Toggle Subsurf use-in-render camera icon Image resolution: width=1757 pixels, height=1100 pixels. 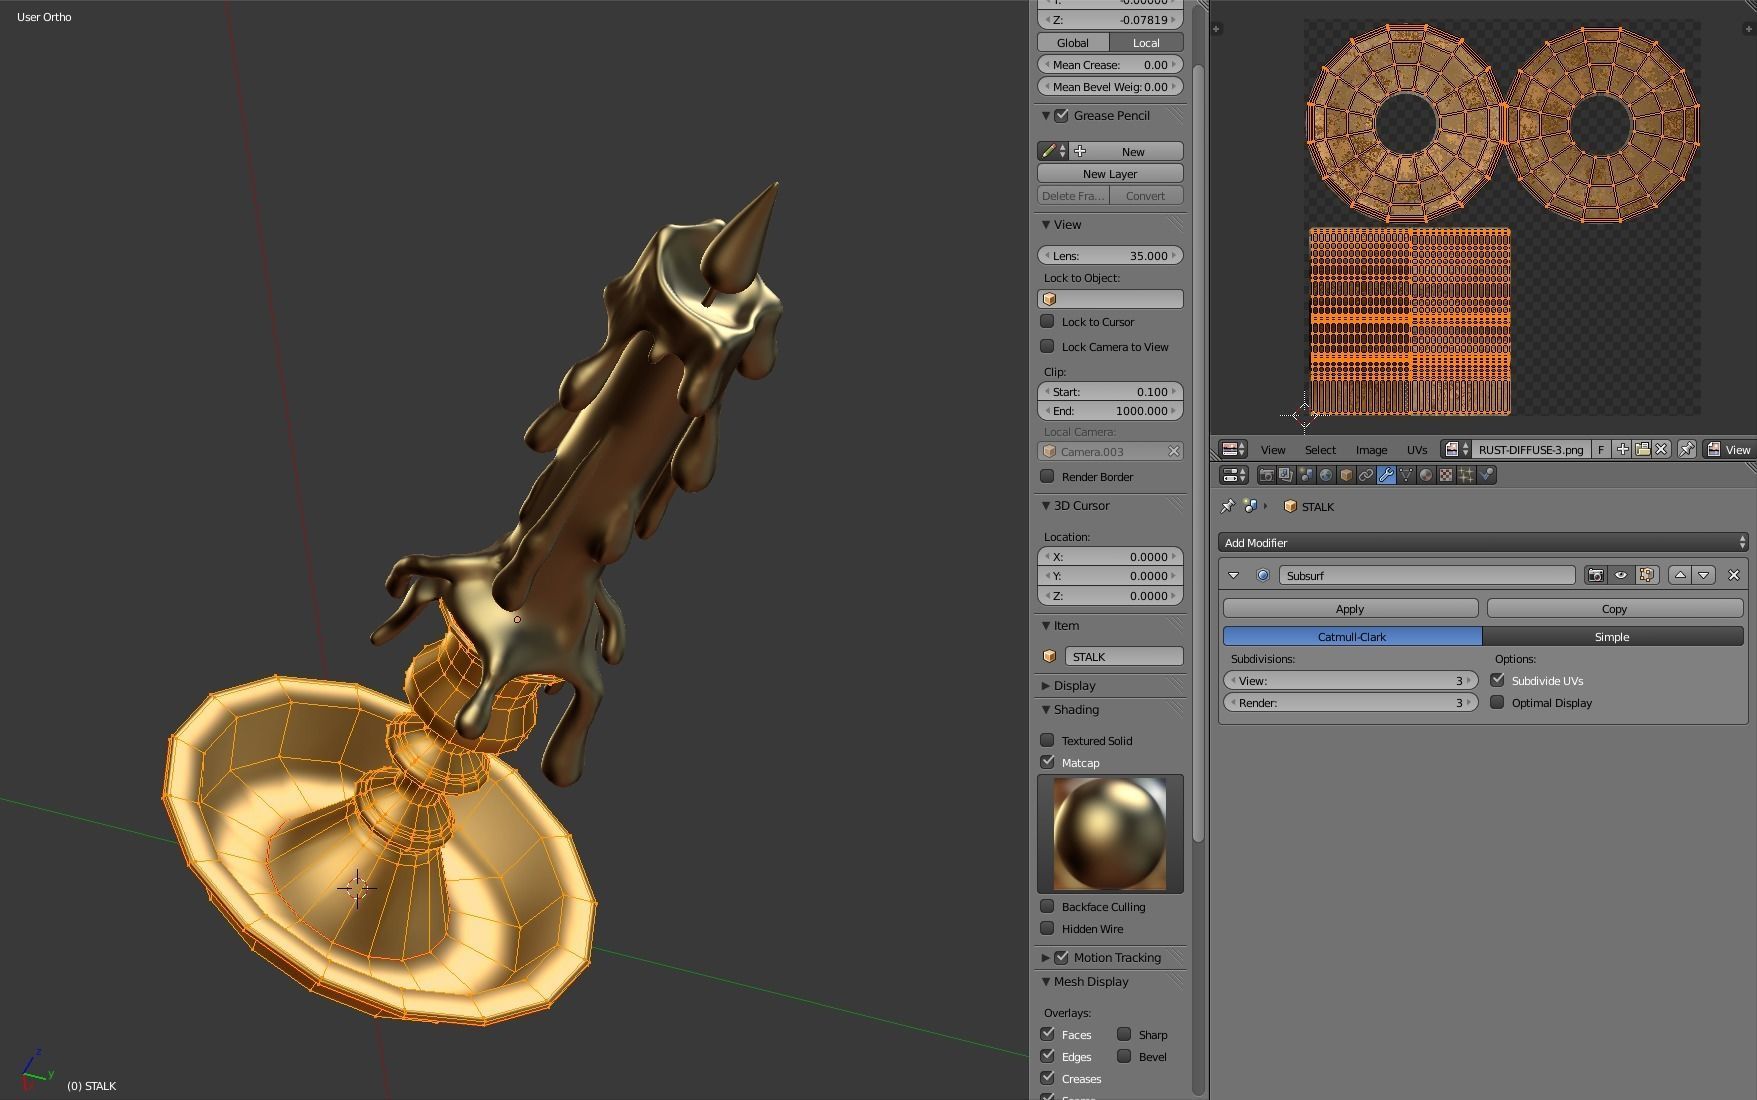(x=1596, y=575)
